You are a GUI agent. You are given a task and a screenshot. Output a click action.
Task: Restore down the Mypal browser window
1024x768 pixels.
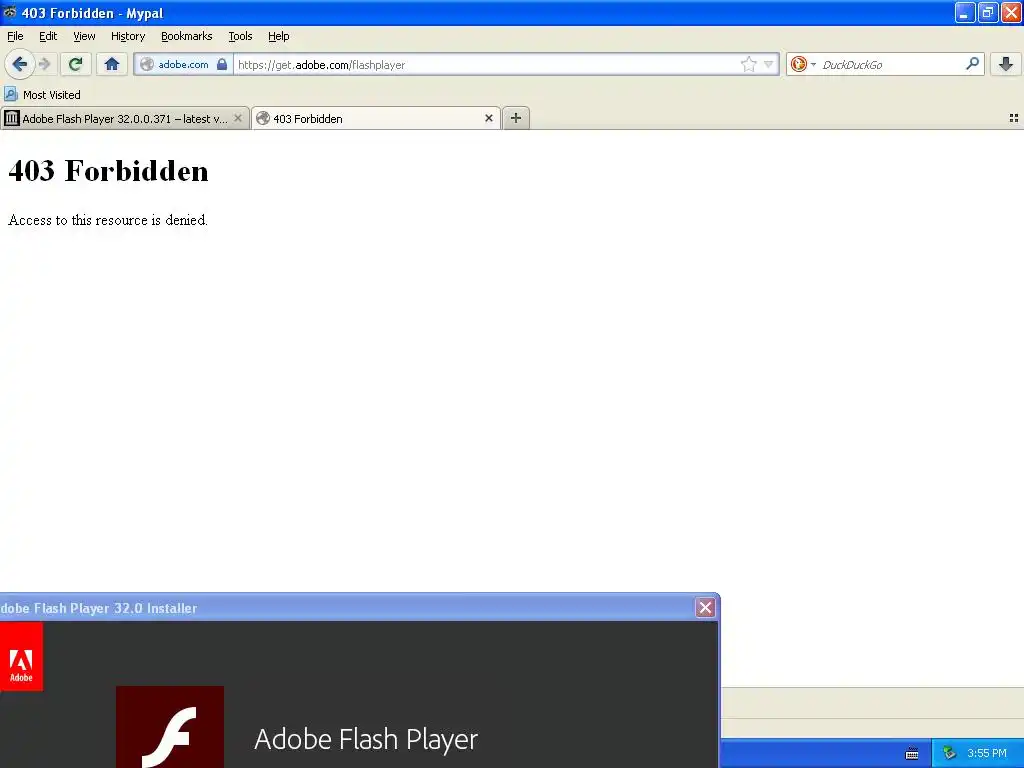coord(988,13)
